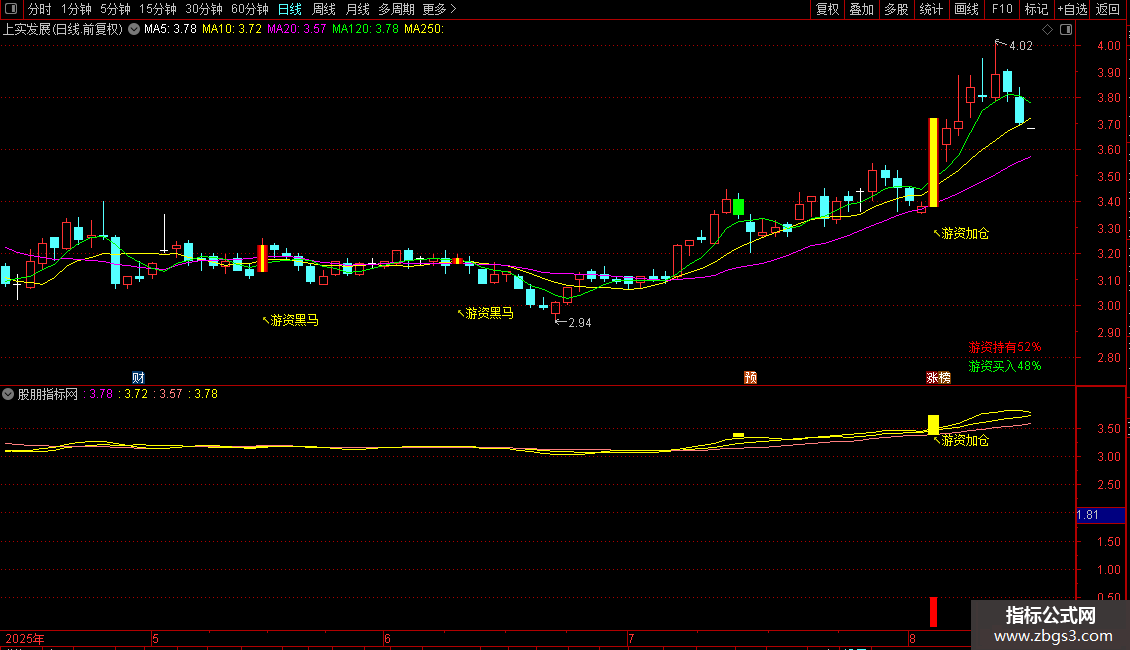Click the MA10: 3.72 label

232,29
